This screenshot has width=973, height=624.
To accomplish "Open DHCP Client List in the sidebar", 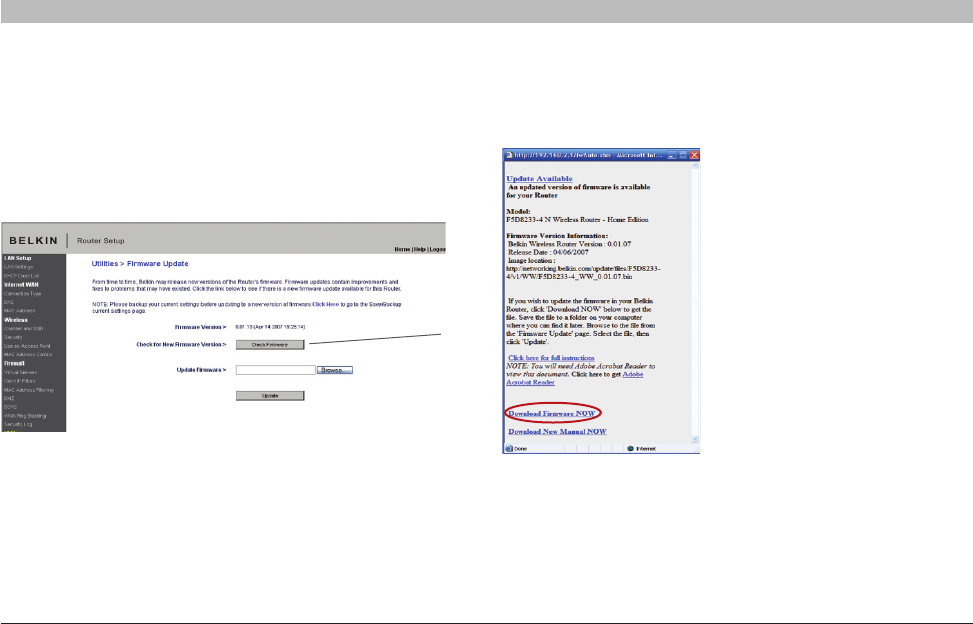I will [22, 275].
